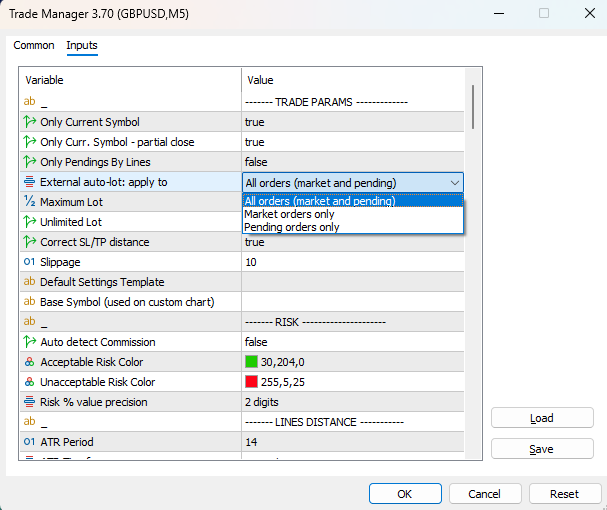This screenshot has height=510, width=607.
Task: Click the color icon beside Acceptable Risk Color
Action: pyautogui.click(x=29, y=362)
